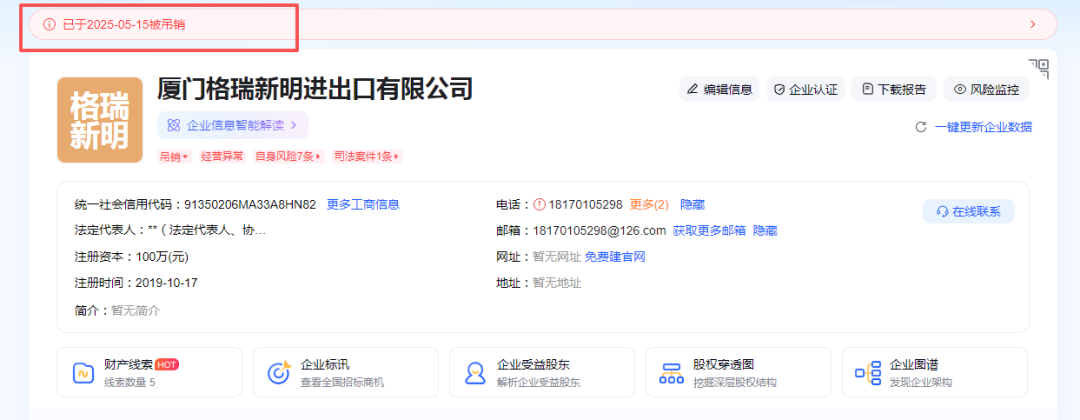Image resolution: width=1080 pixels, height=420 pixels.
Task: Open 免费建官网 link
Action: tap(615, 257)
